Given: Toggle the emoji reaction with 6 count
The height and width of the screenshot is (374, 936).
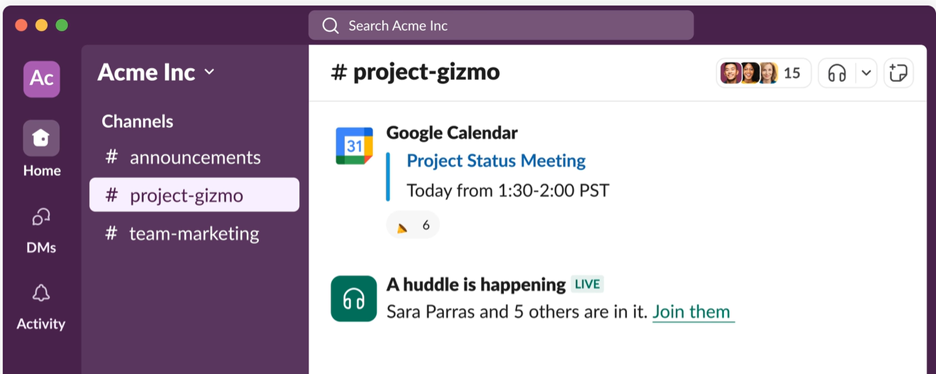Looking at the screenshot, I should 412,225.
